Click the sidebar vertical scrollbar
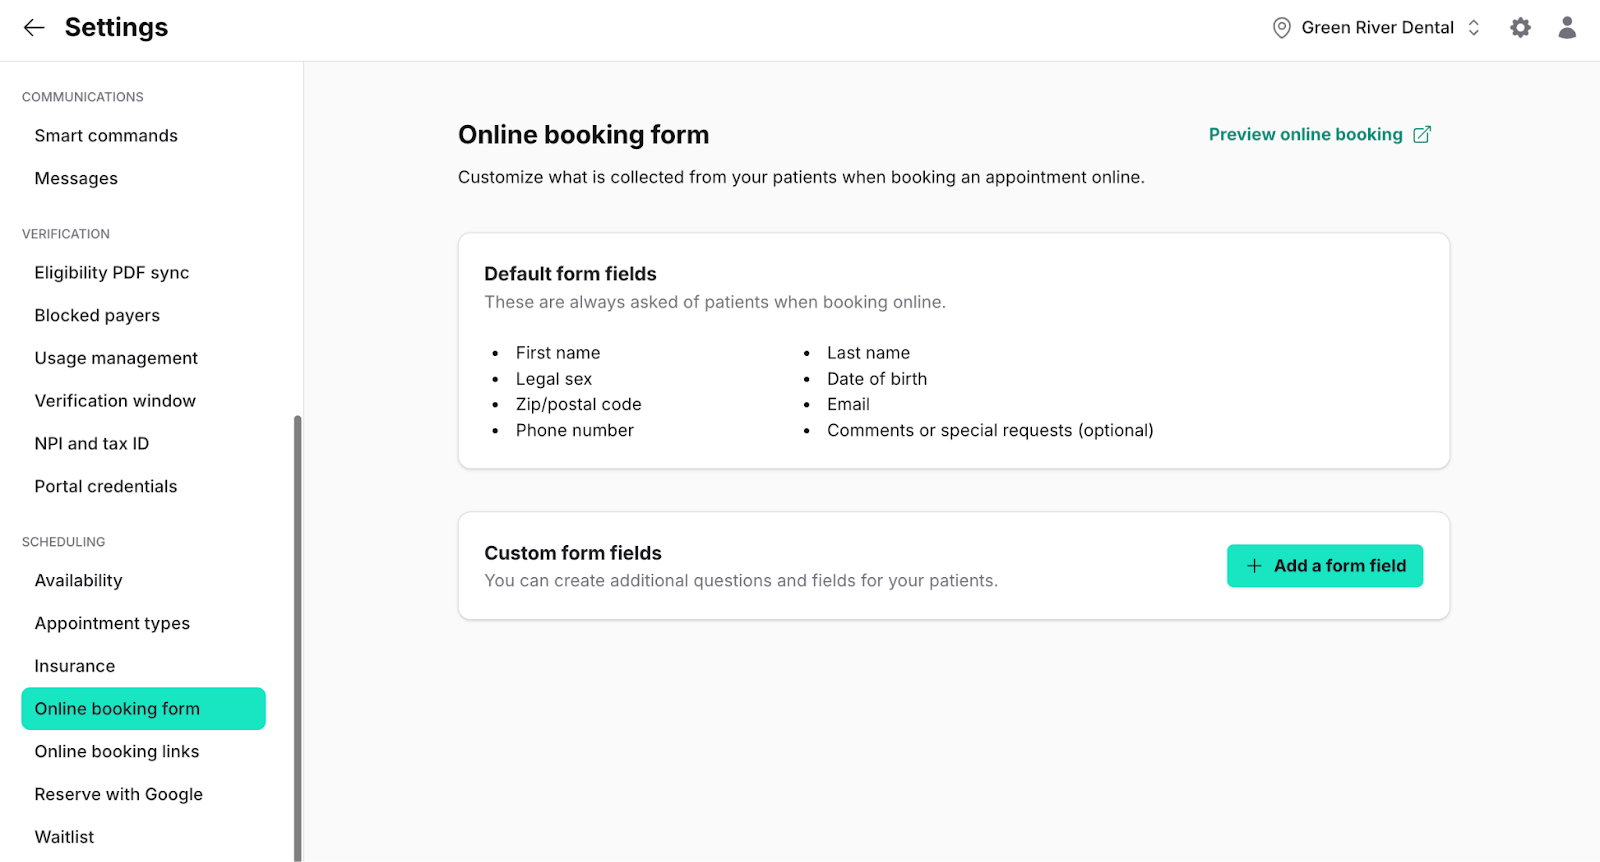The height and width of the screenshot is (862, 1600). point(297,638)
